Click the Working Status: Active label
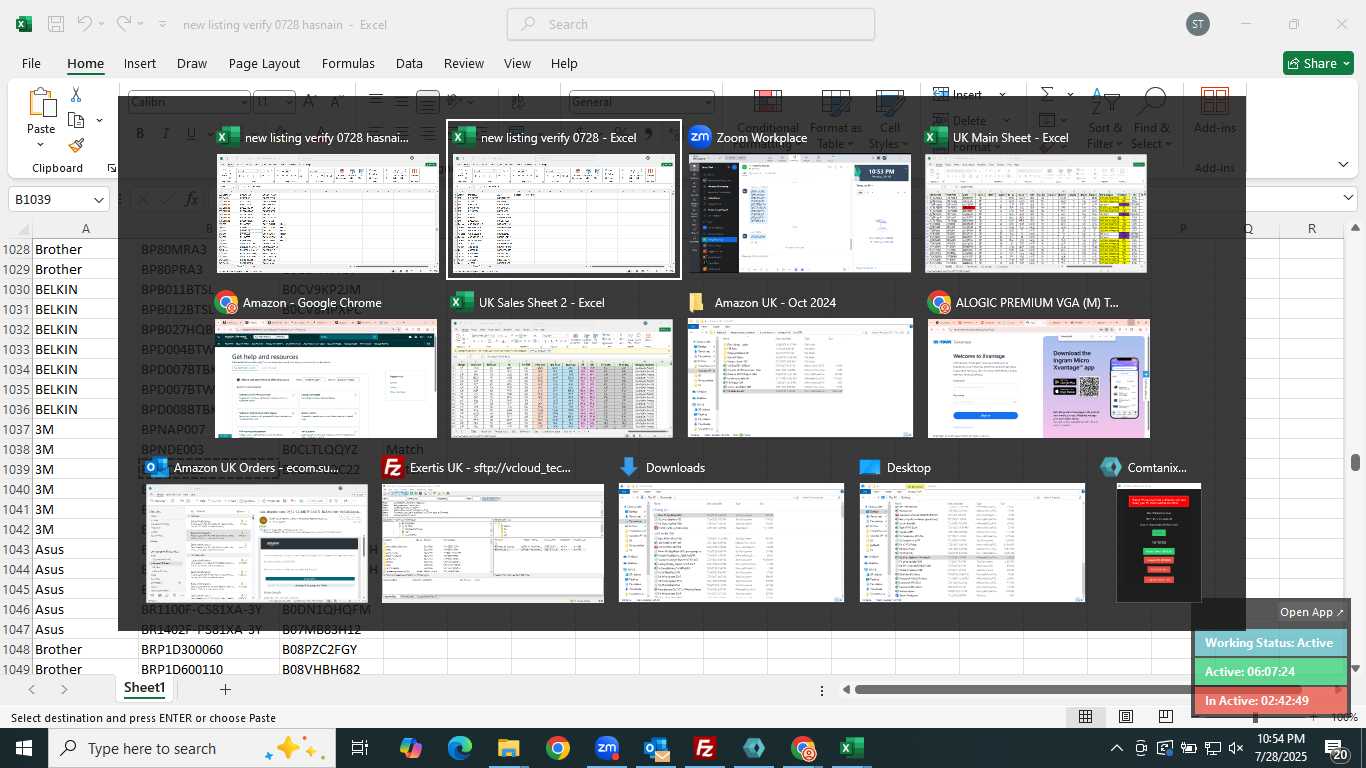1366x768 pixels. point(1269,643)
